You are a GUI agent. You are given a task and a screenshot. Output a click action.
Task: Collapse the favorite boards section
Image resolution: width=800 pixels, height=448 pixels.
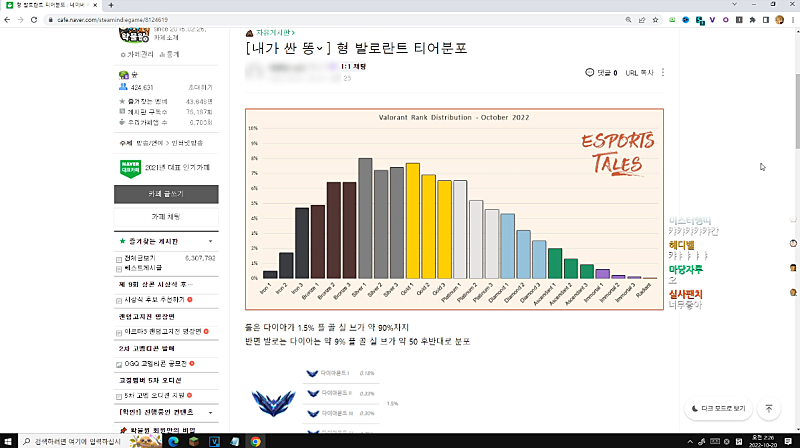click(x=211, y=241)
